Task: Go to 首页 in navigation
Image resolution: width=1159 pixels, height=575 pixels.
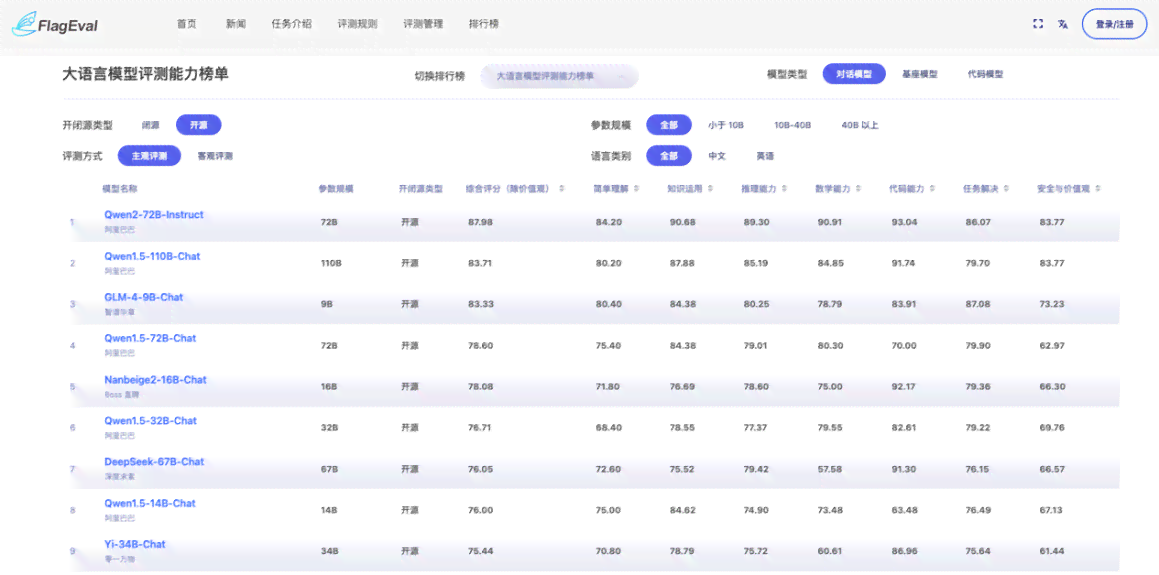Action: pos(186,24)
